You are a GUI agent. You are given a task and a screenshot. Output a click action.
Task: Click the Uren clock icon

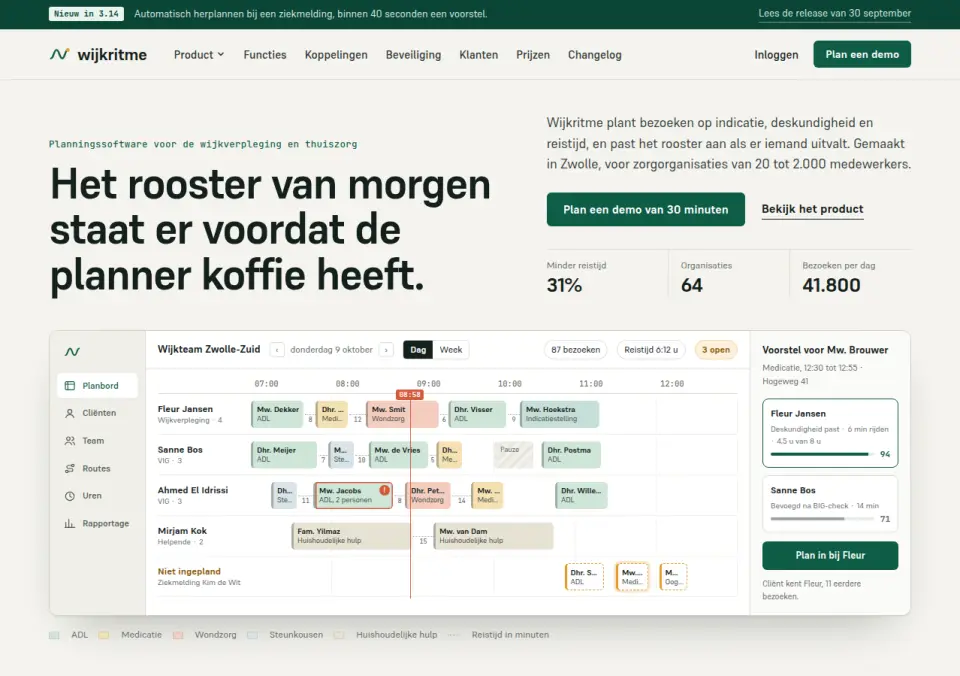(70, 496)
